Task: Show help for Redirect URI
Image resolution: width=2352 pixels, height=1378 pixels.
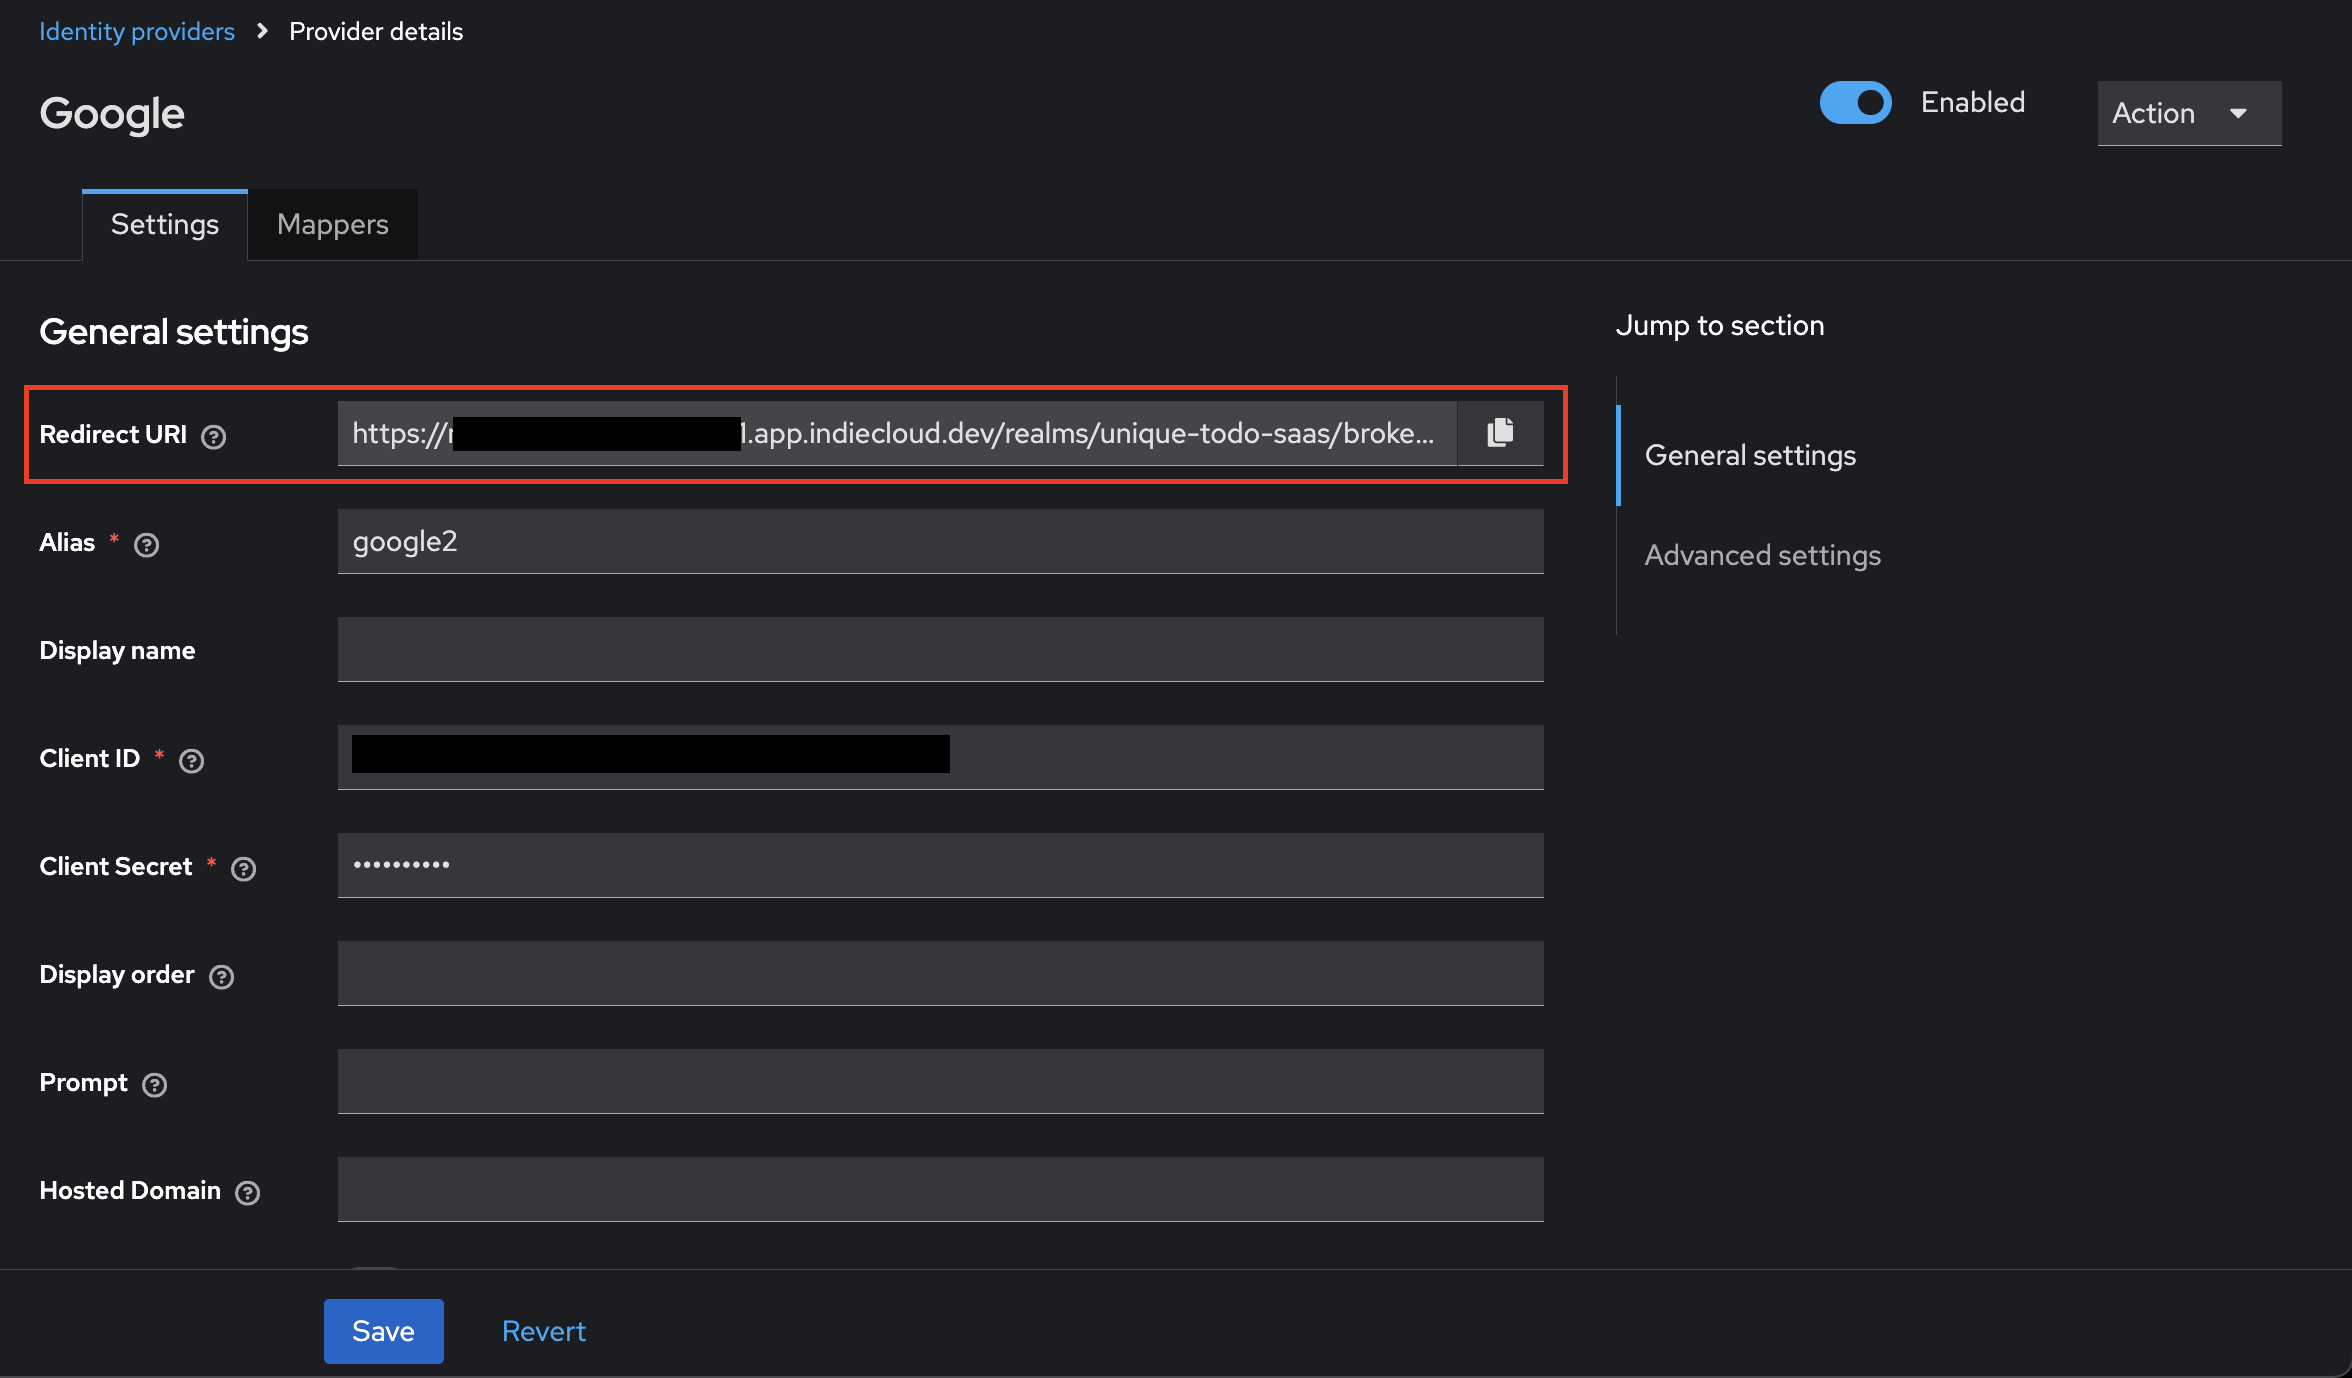Action: pos(213,437)
